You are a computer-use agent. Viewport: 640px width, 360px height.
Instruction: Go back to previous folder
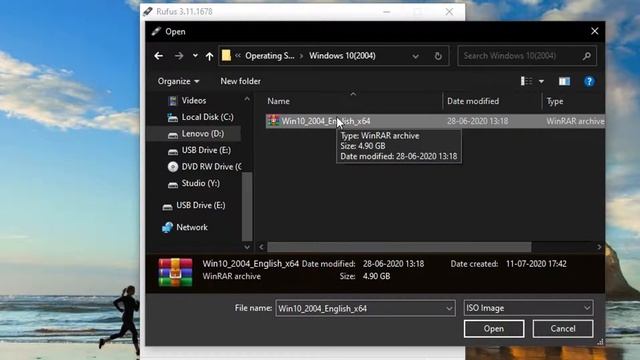(159, 56)
